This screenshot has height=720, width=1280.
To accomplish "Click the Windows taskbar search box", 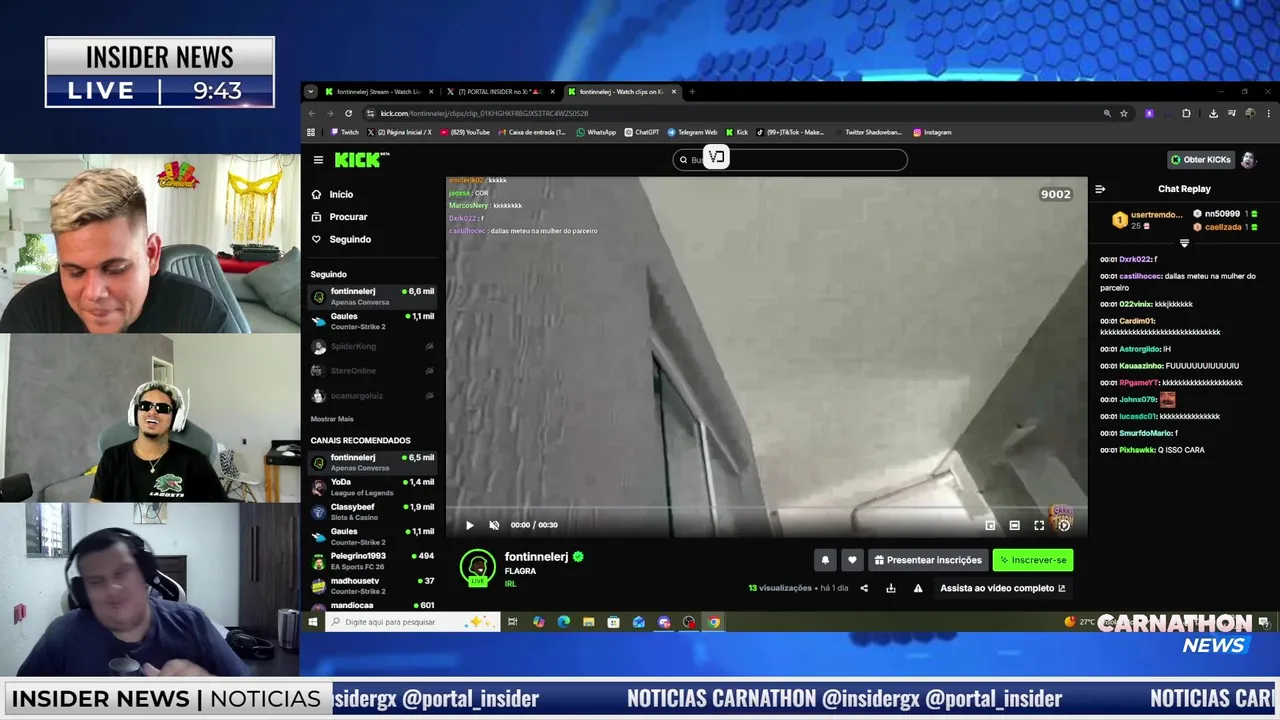I will [412, 622].
